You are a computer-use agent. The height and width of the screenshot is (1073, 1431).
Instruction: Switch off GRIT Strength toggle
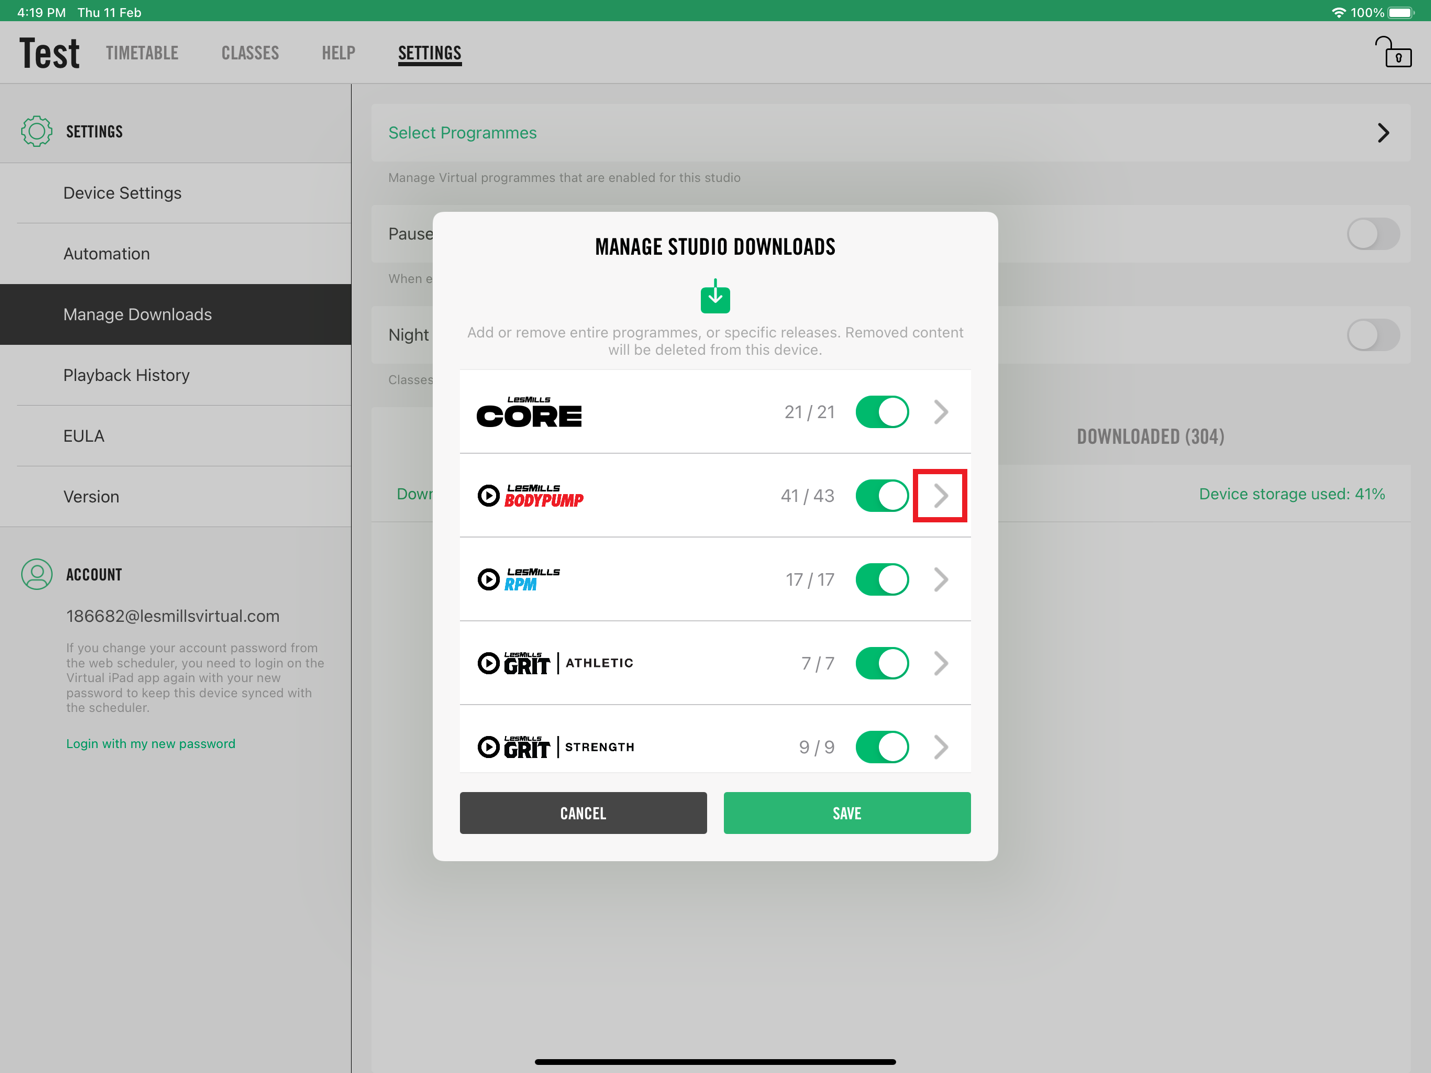tap(882, 747)
